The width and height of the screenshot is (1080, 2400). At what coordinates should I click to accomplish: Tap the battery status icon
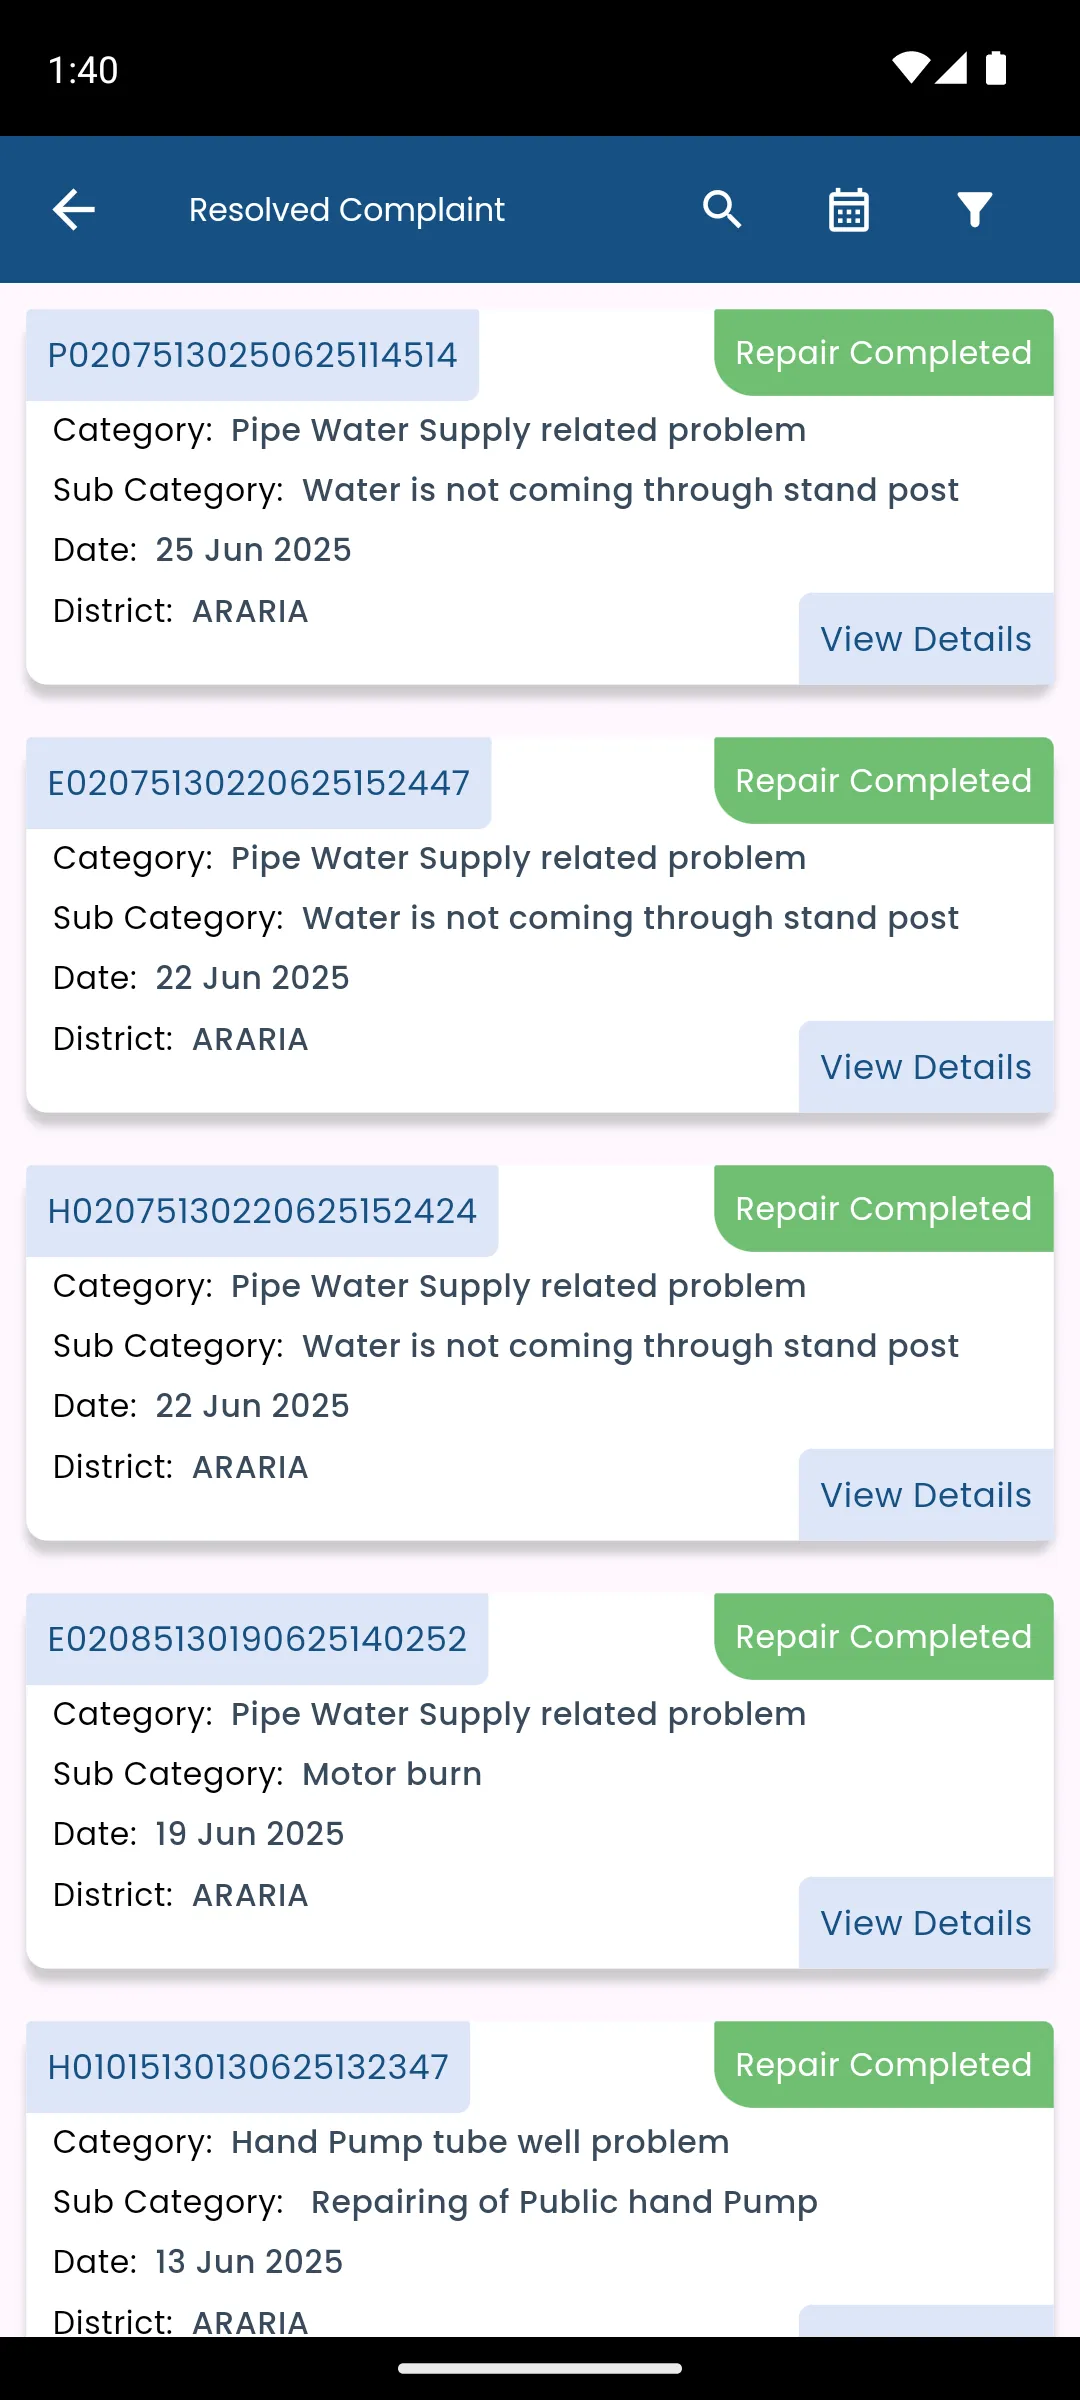pyautogui.click(x=996, y=68)
